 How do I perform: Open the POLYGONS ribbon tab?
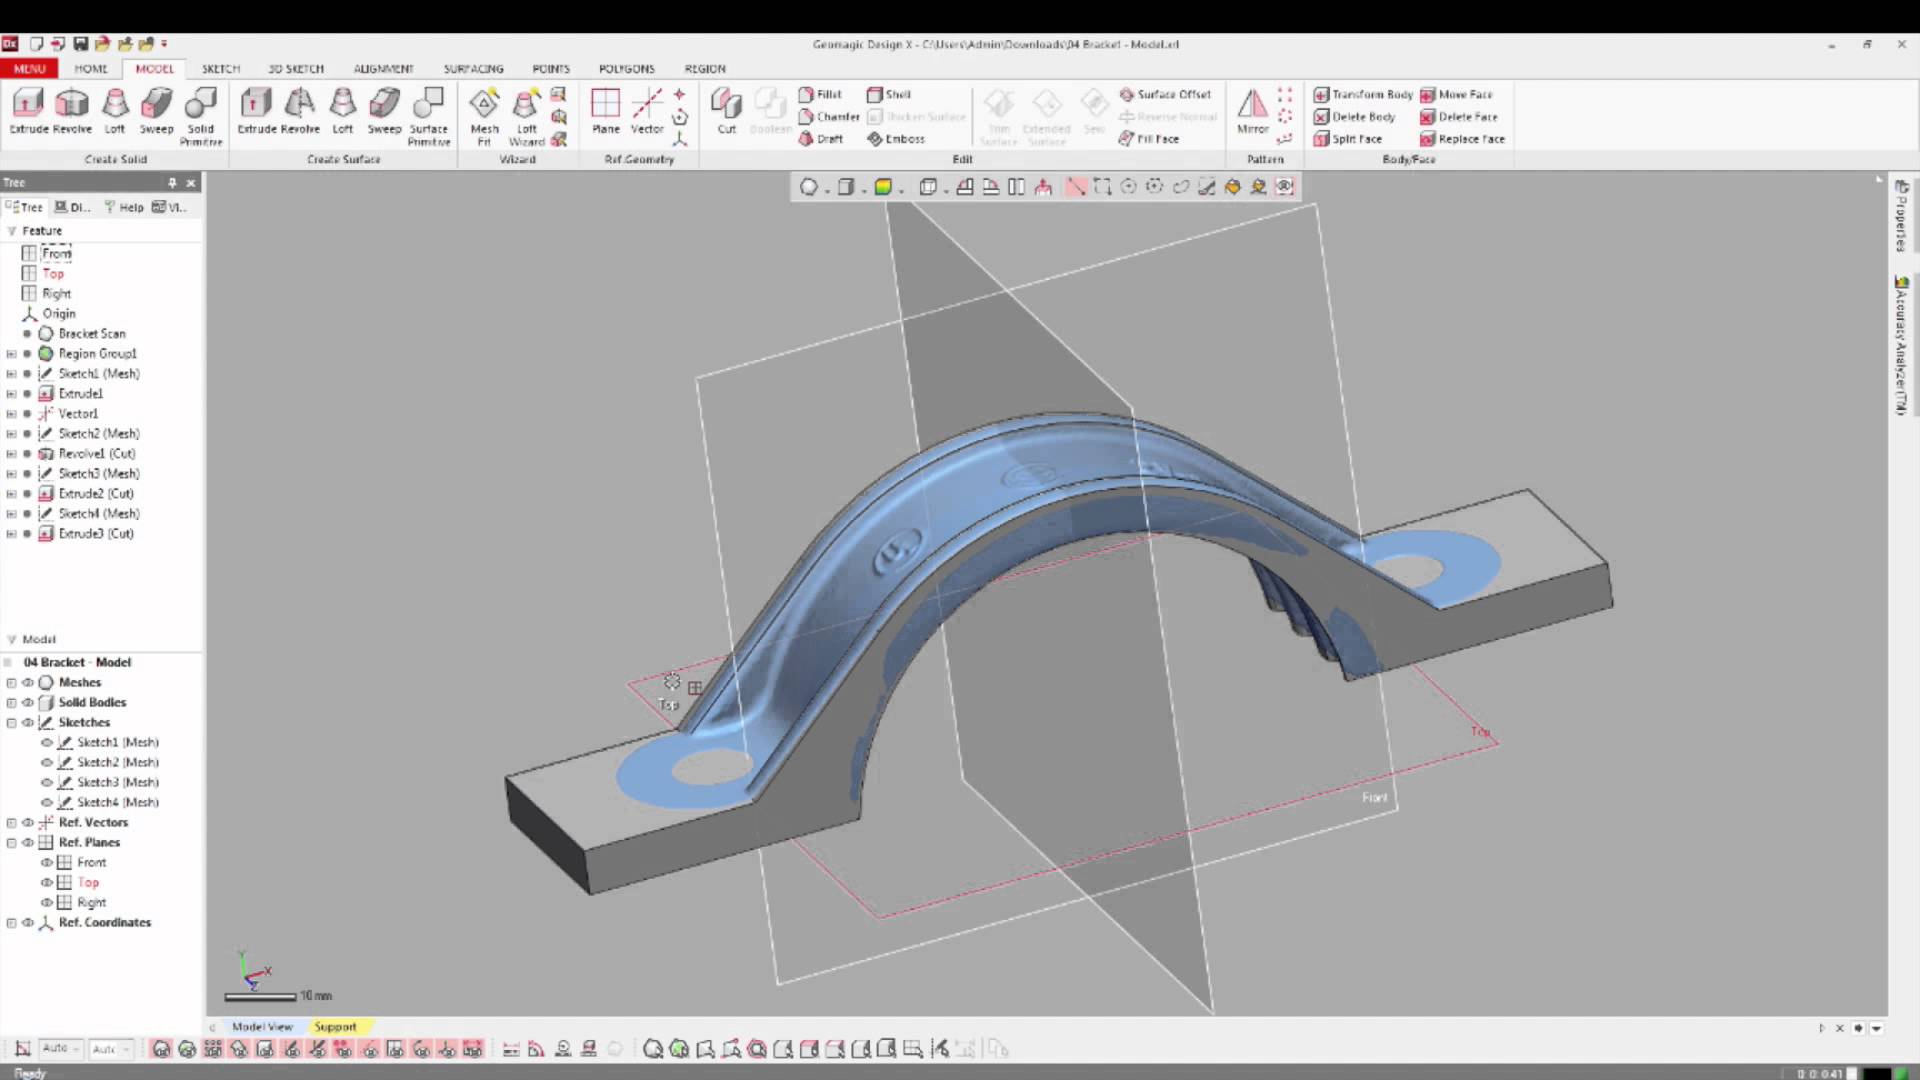tap(627, 69)
